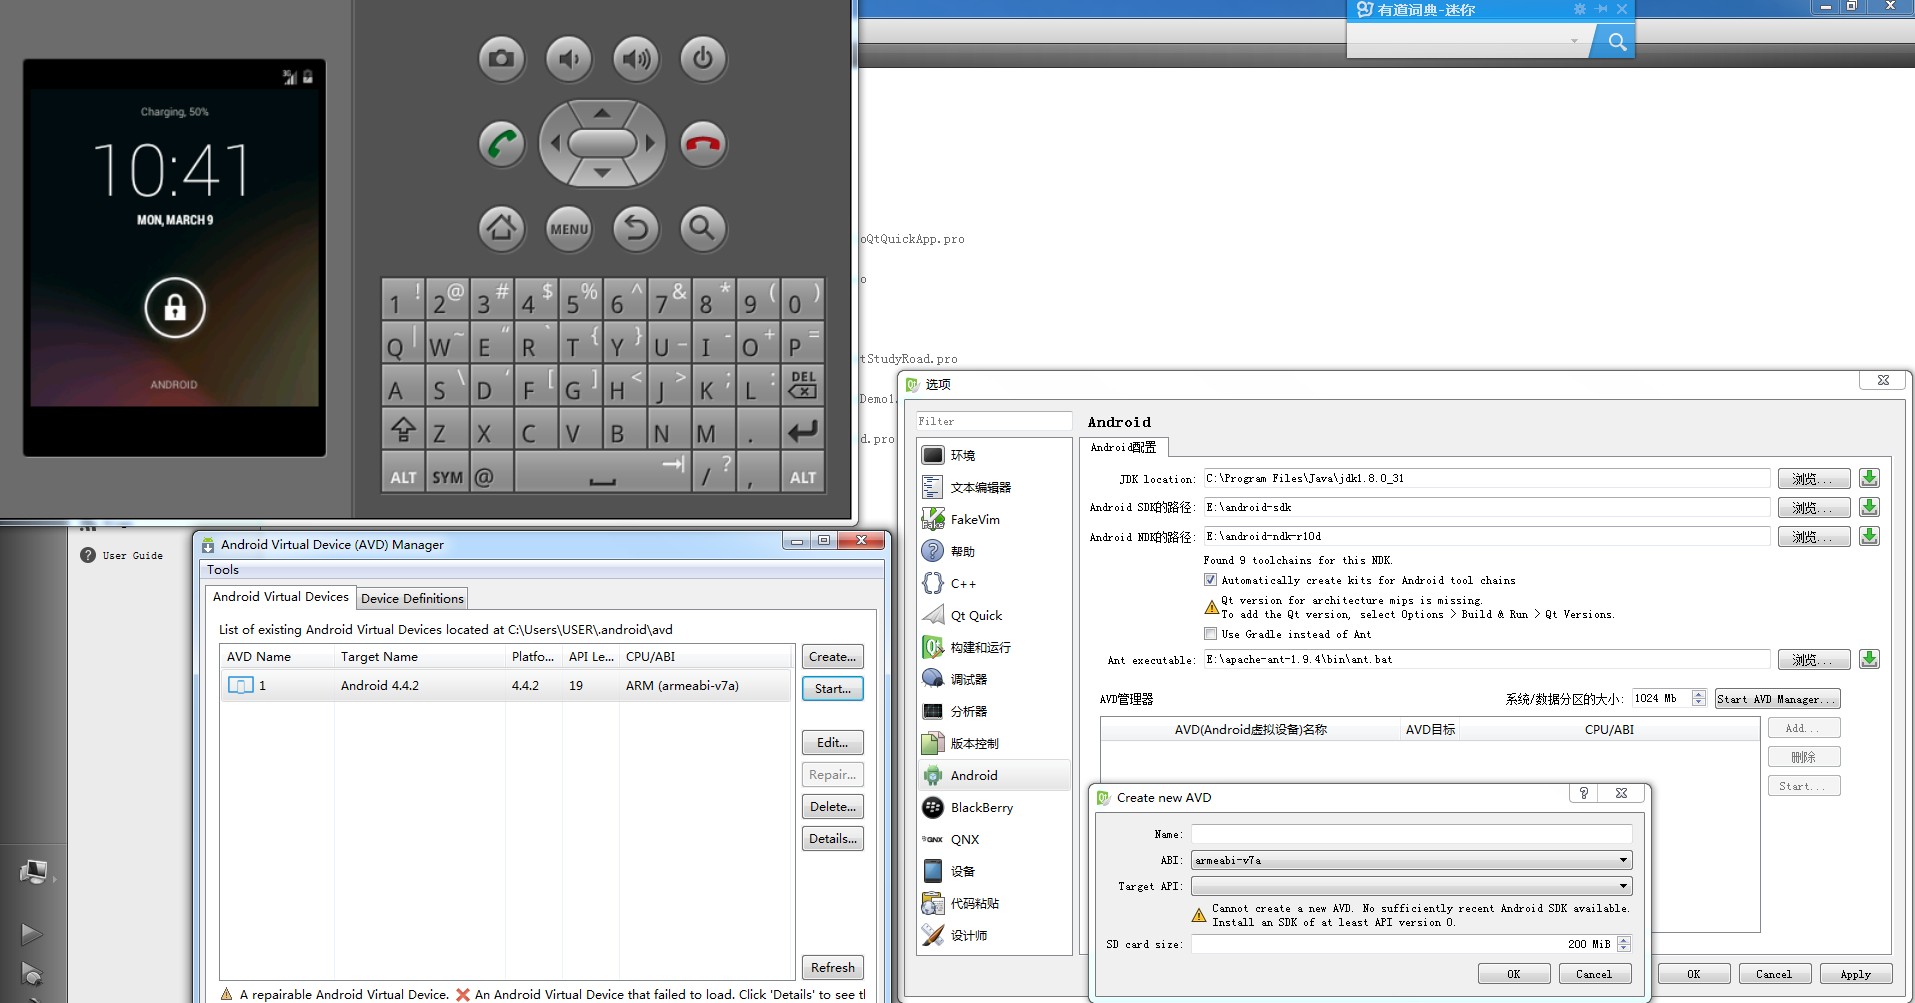
Task: Click the emulator power button
Action: (x=703, y=59)
